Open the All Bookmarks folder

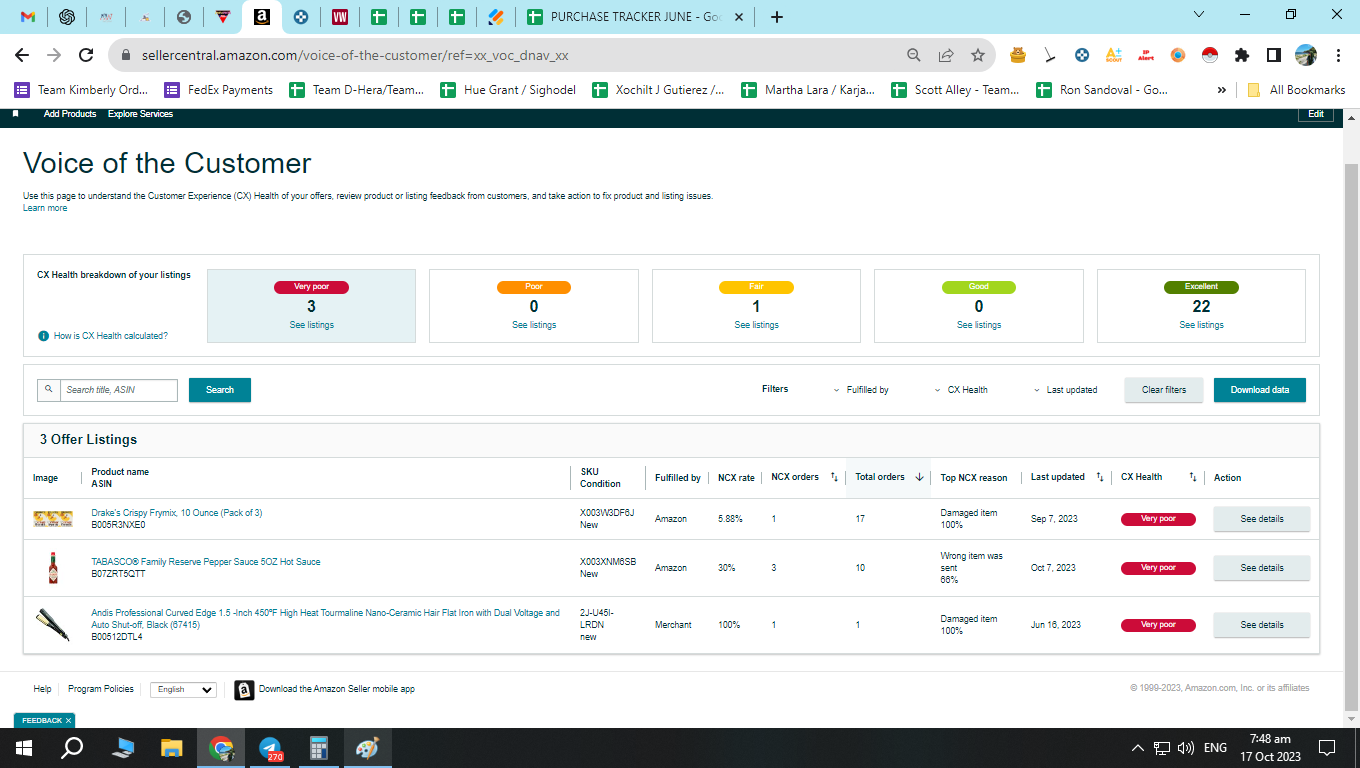pyautogui.click(x=1296, y=90)
